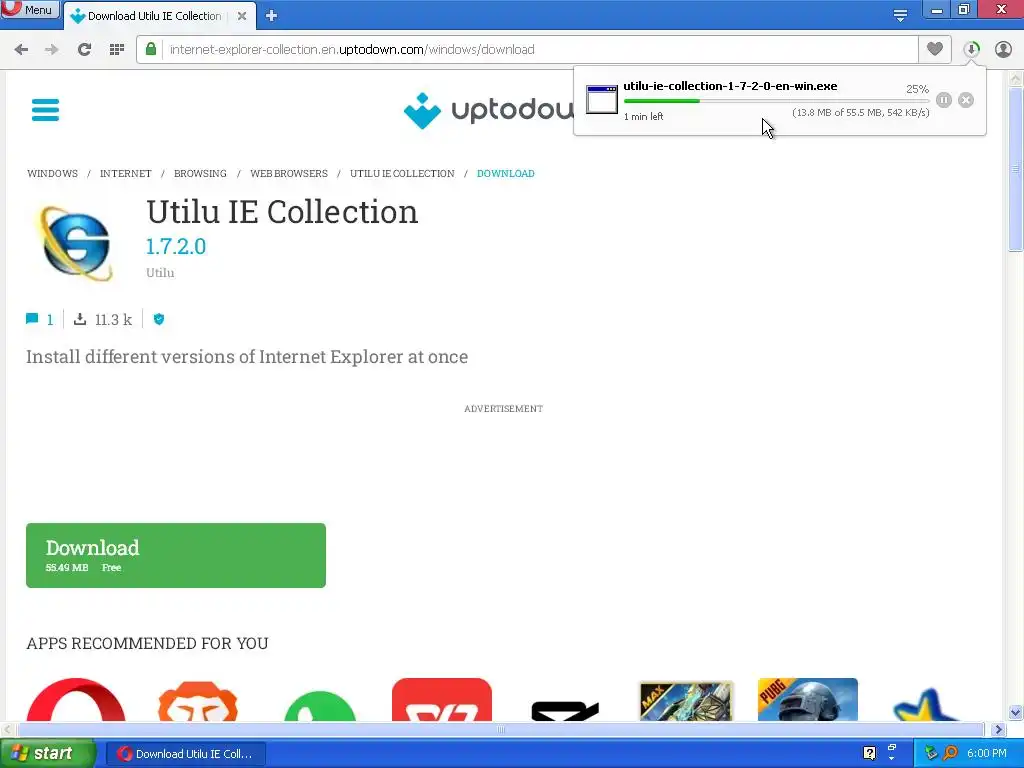Open the user account profile icon
The image size is (1024, 768).
click(x=1003, y=49)
